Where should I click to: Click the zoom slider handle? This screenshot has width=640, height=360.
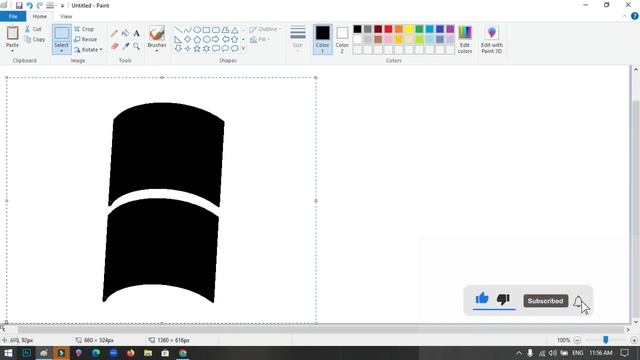coord(606,340)
